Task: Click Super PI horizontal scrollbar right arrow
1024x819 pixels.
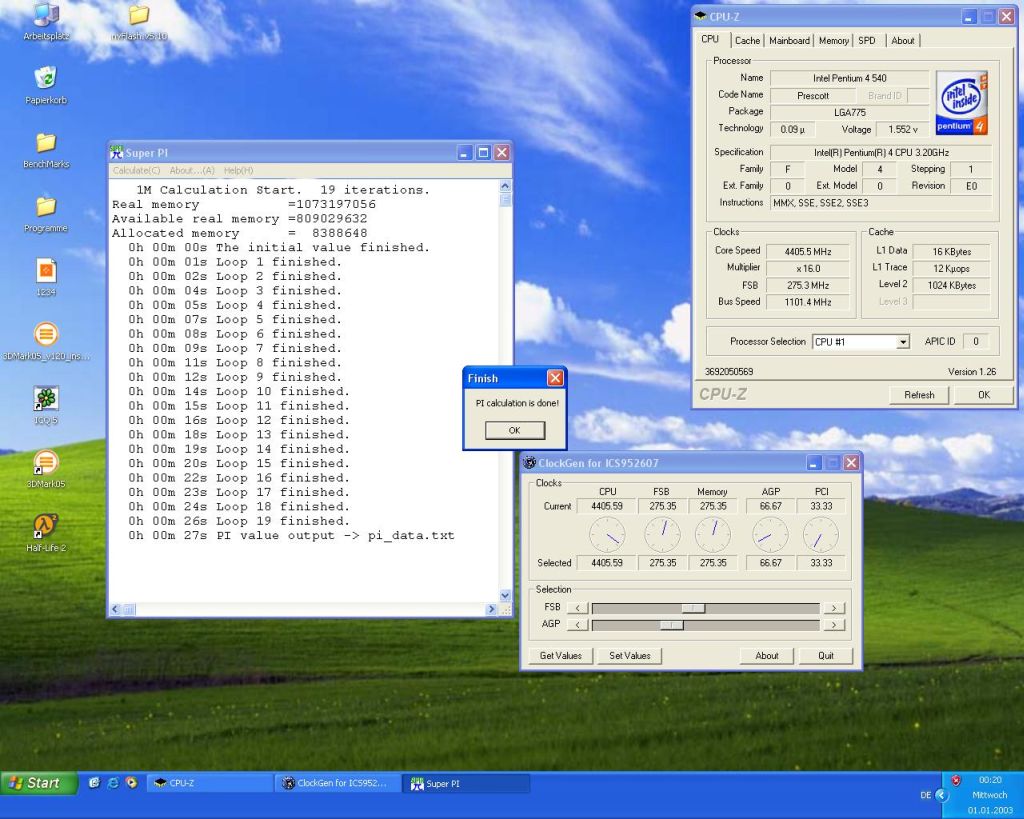Action: coord(492,609)
